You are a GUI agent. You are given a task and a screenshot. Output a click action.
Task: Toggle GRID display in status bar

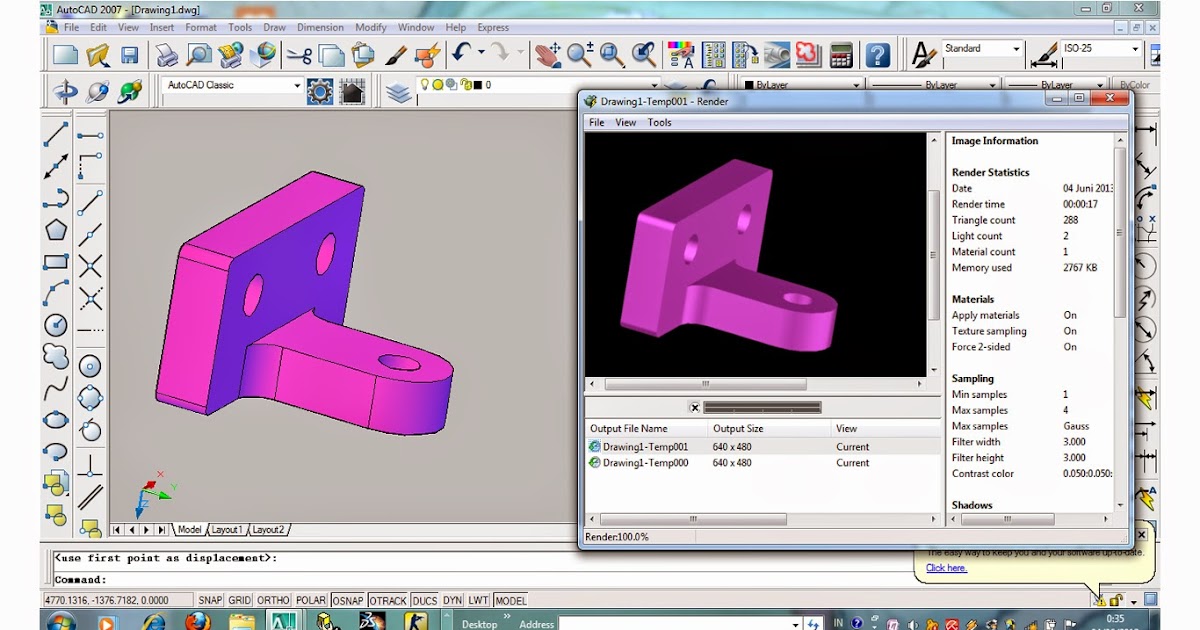click(x=240, y=600)
